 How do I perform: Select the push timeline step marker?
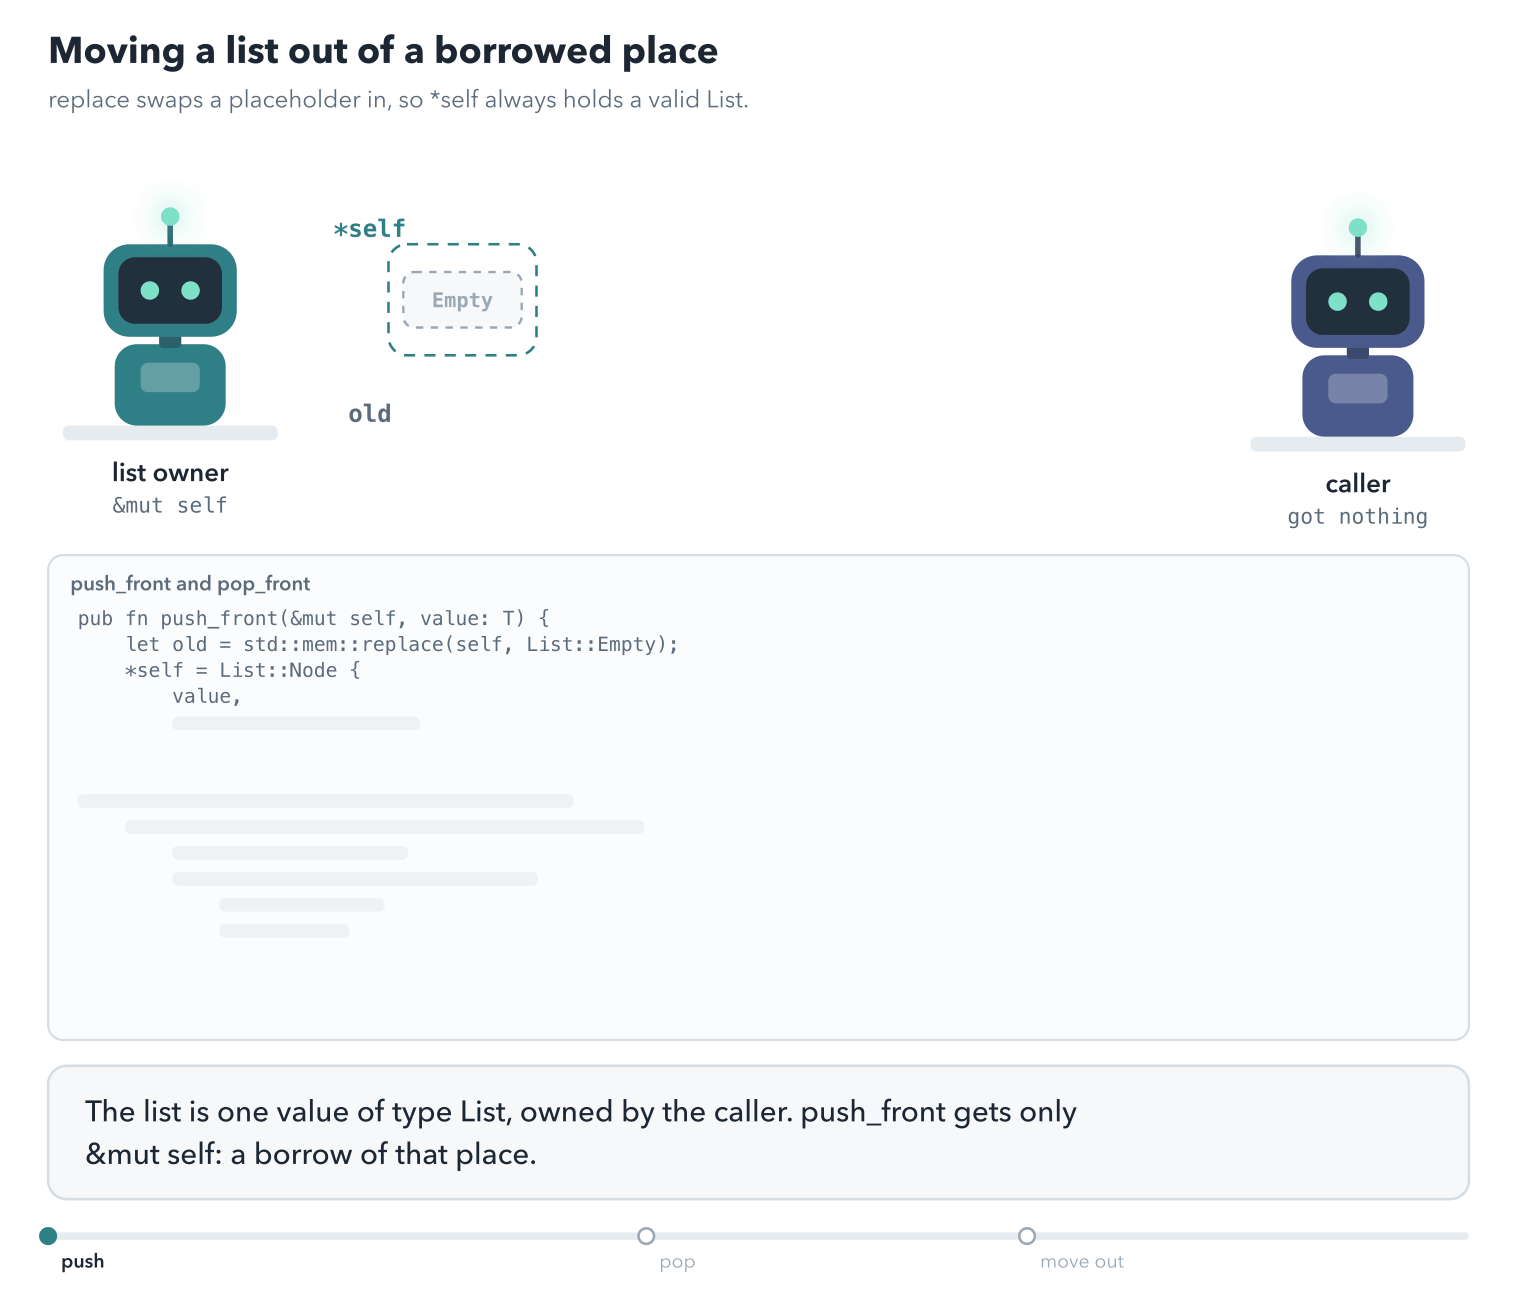click(x=48, y=1236)
